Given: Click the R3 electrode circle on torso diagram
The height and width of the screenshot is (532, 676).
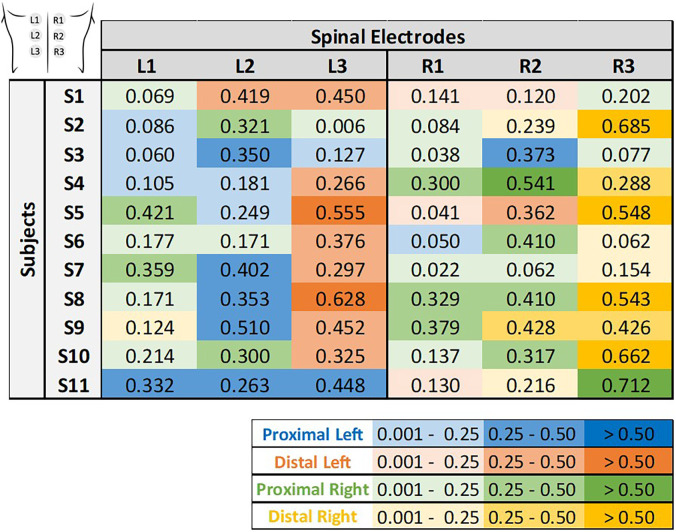Looking at the screenshot, I should point(58,52).
